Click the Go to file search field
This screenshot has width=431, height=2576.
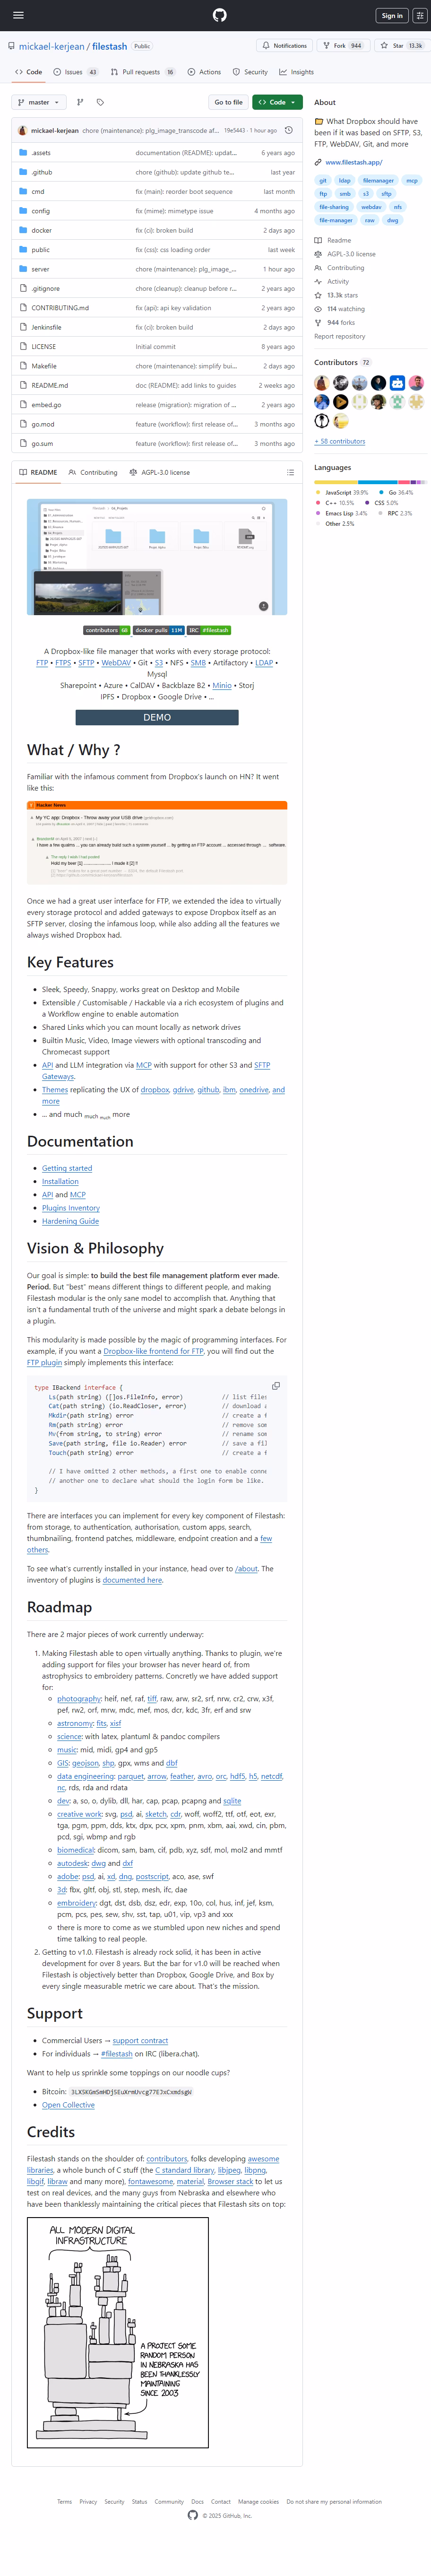click(x=228, y=102)
